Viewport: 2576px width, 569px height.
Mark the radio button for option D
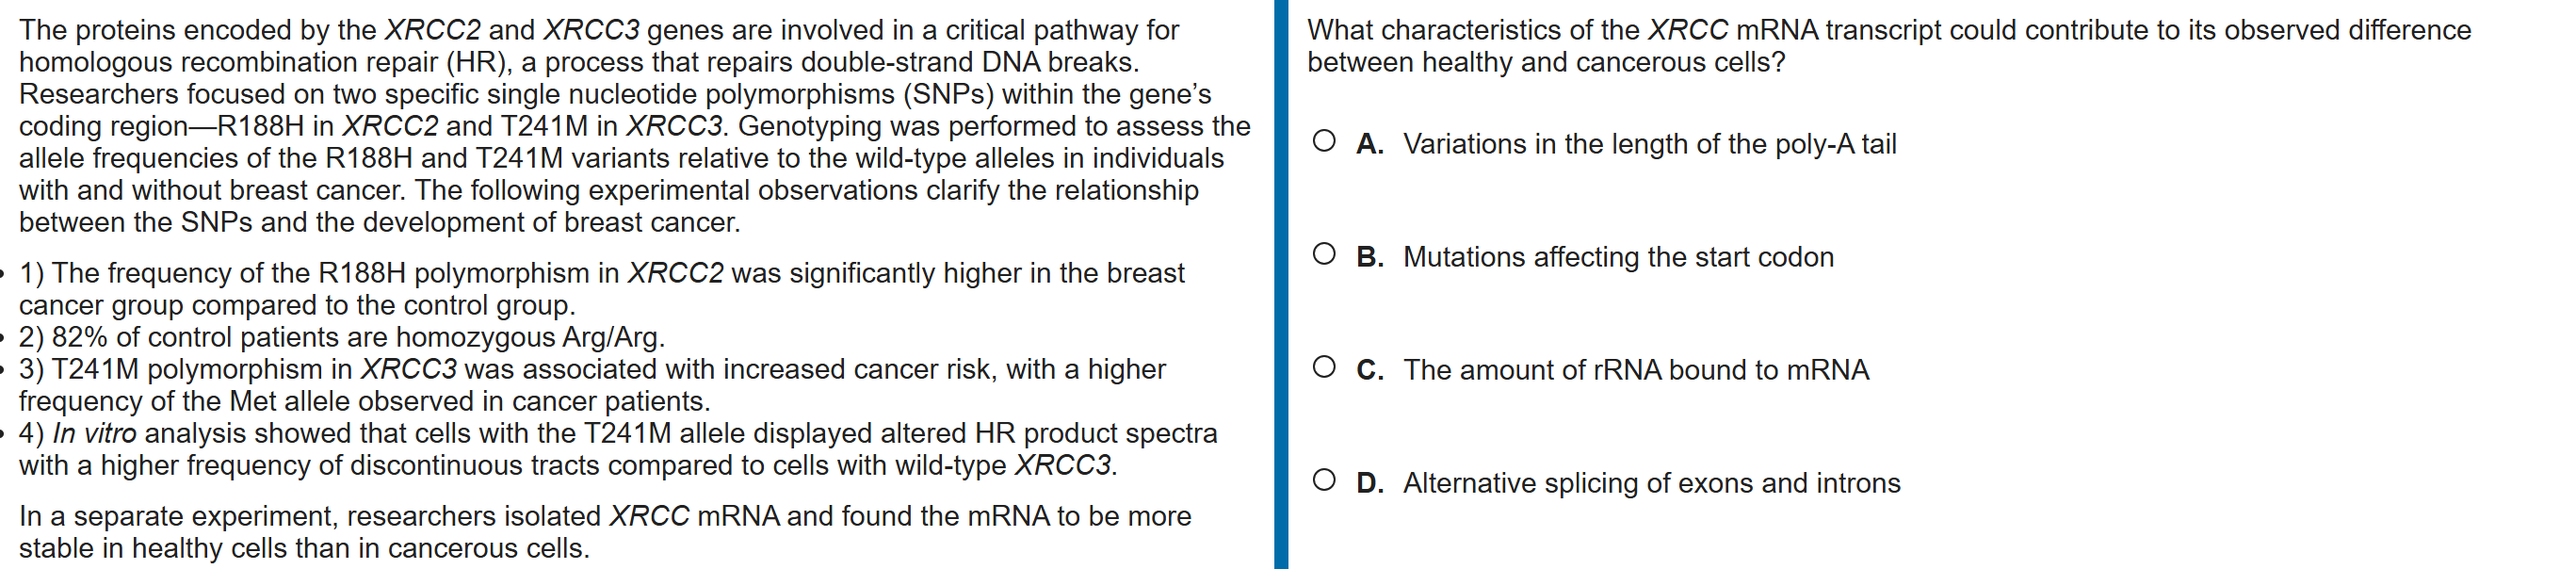(1324, 480)
